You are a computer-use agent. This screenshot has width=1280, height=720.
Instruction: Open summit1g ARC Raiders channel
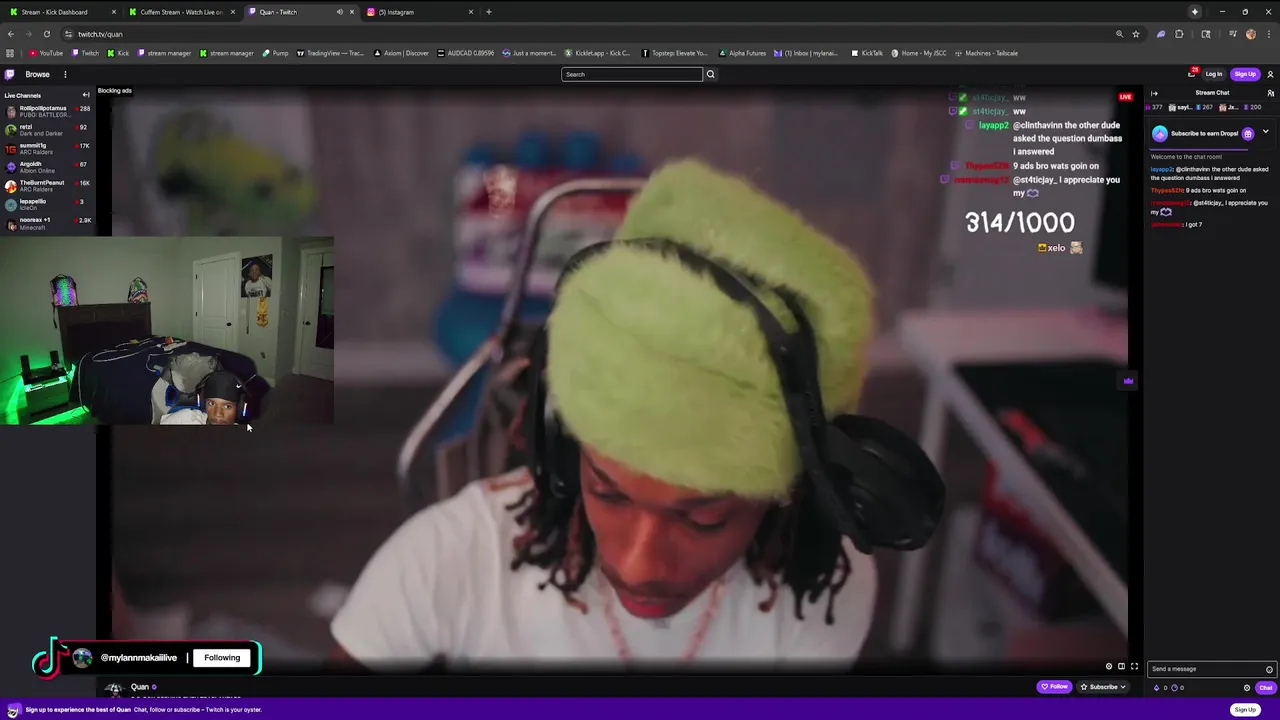click(47, 148)
